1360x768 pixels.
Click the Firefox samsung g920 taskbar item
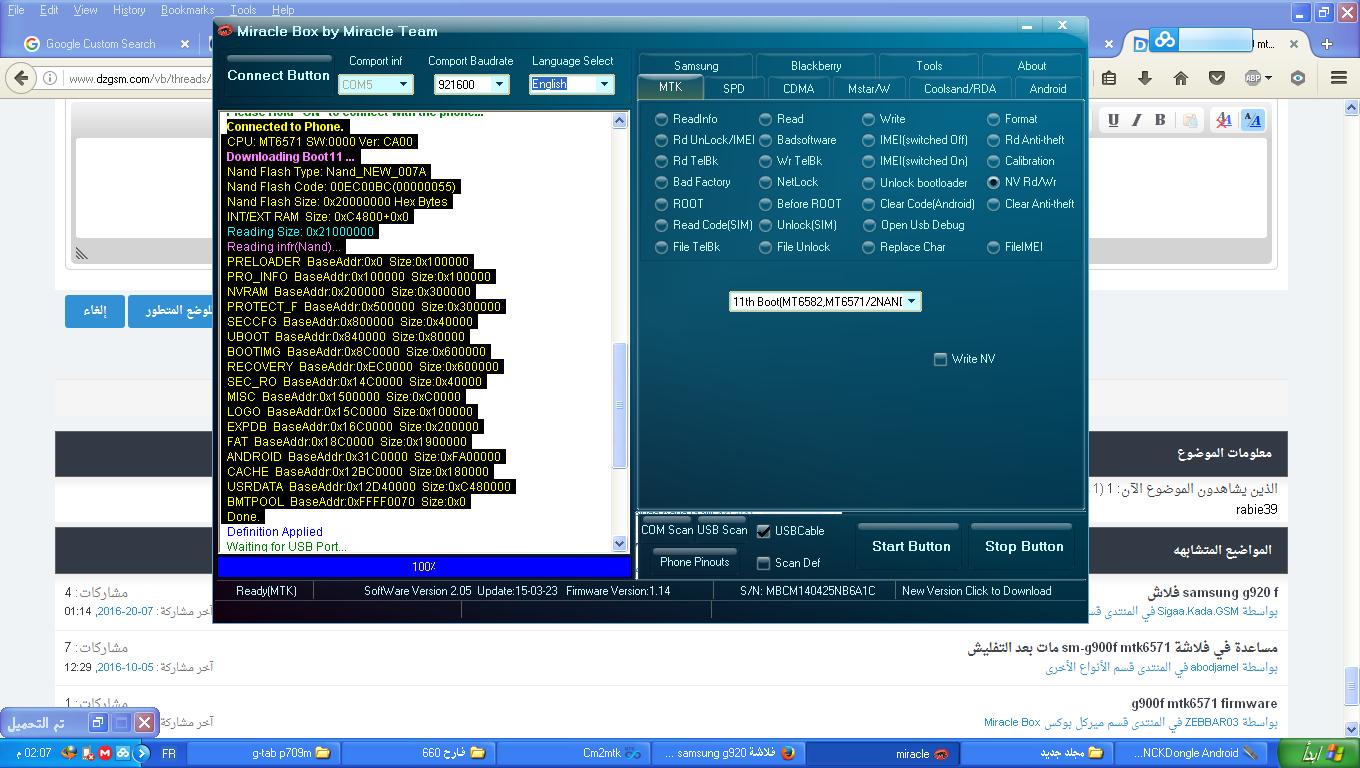coord(728,753)
